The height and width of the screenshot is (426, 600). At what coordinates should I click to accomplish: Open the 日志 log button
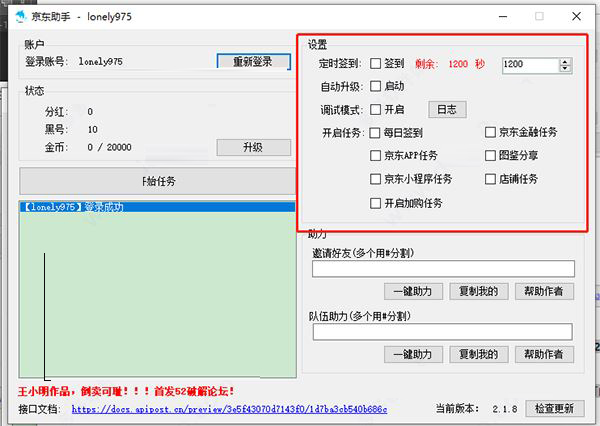coord(447,109)
